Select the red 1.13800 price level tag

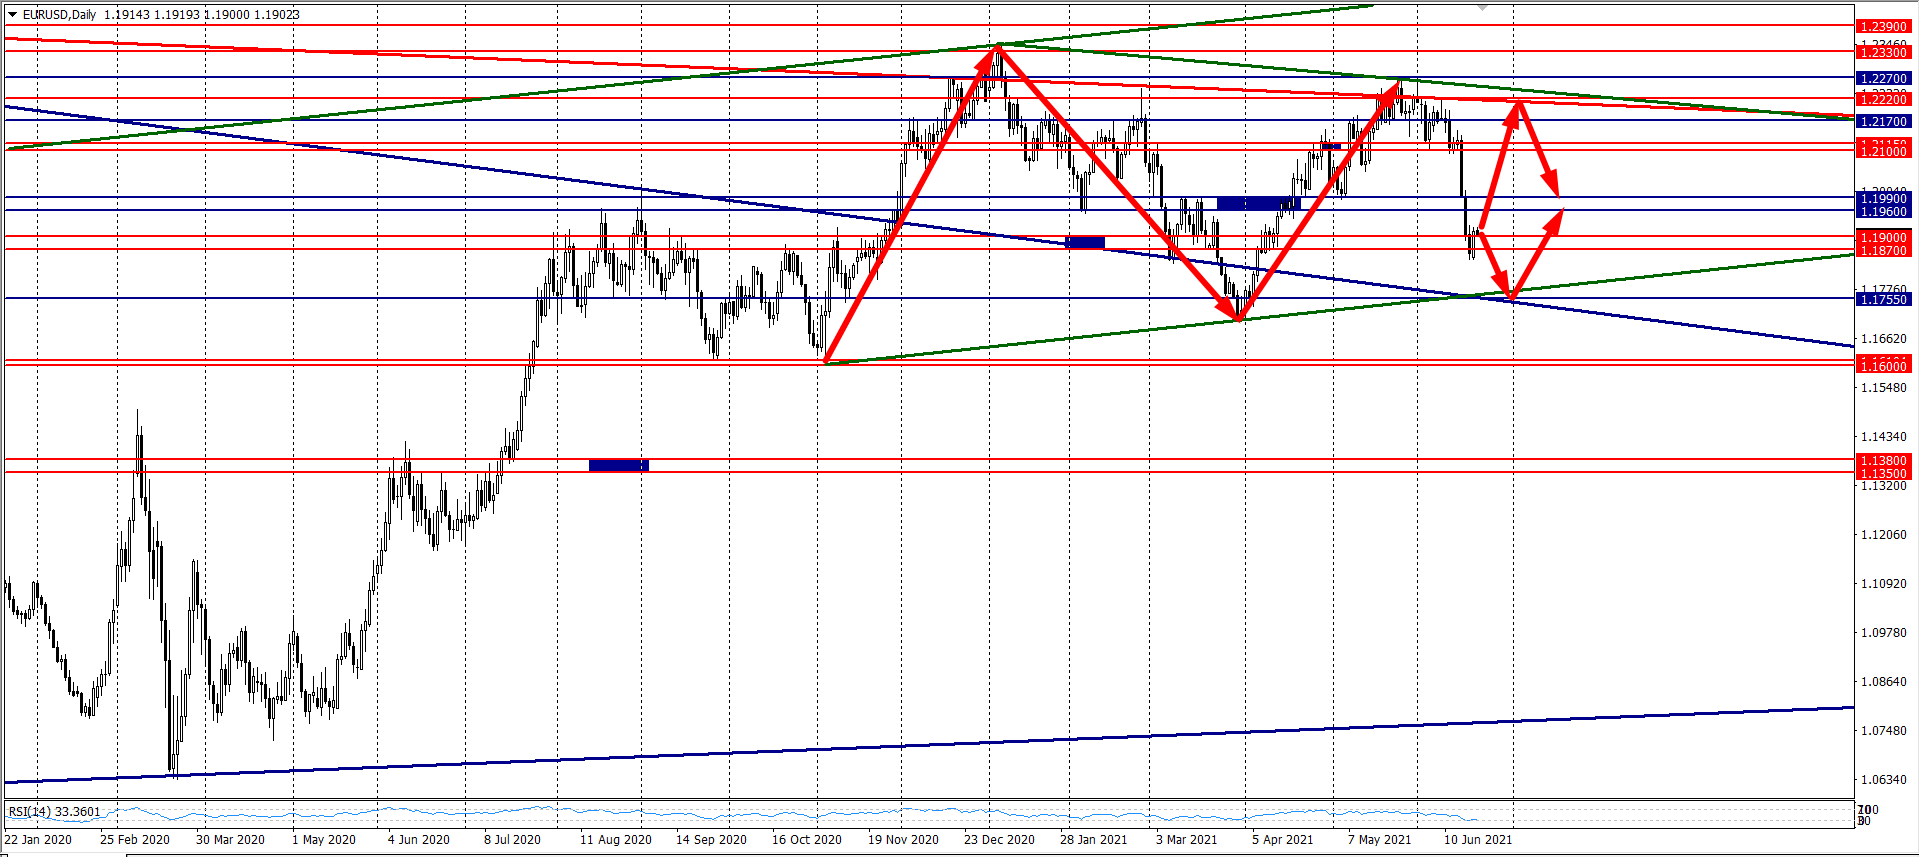(x=1883, y=461)
